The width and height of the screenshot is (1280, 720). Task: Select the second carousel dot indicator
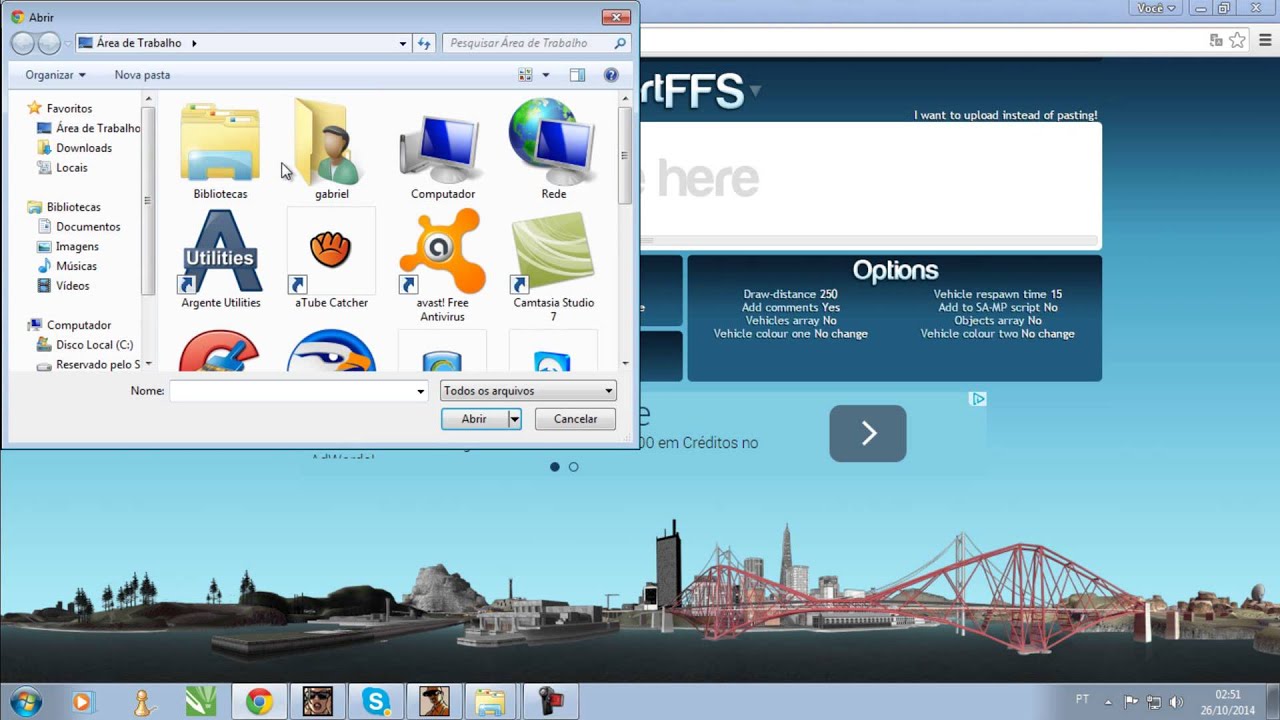pos(573,467)
